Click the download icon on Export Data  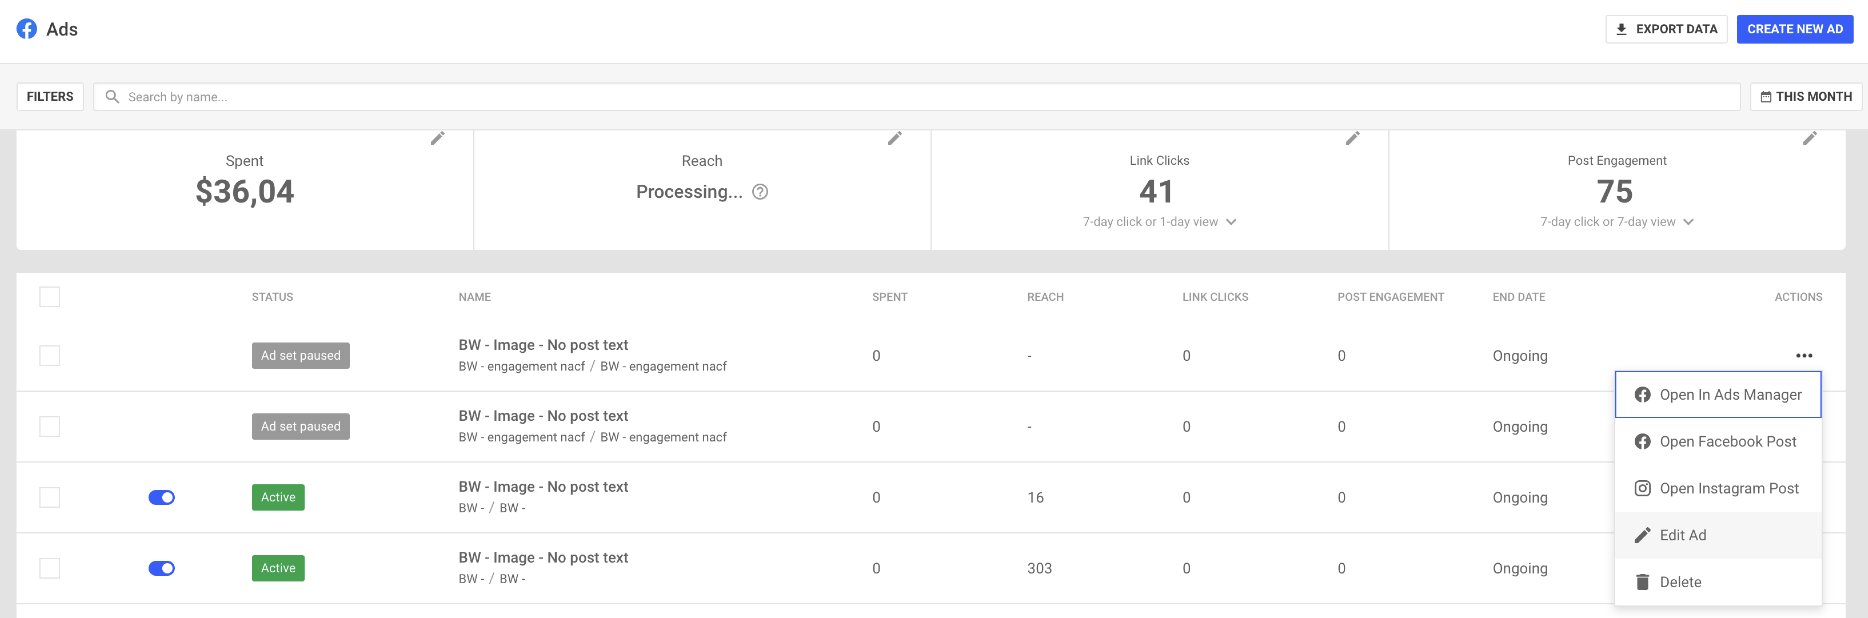[x=1622, y=29]
